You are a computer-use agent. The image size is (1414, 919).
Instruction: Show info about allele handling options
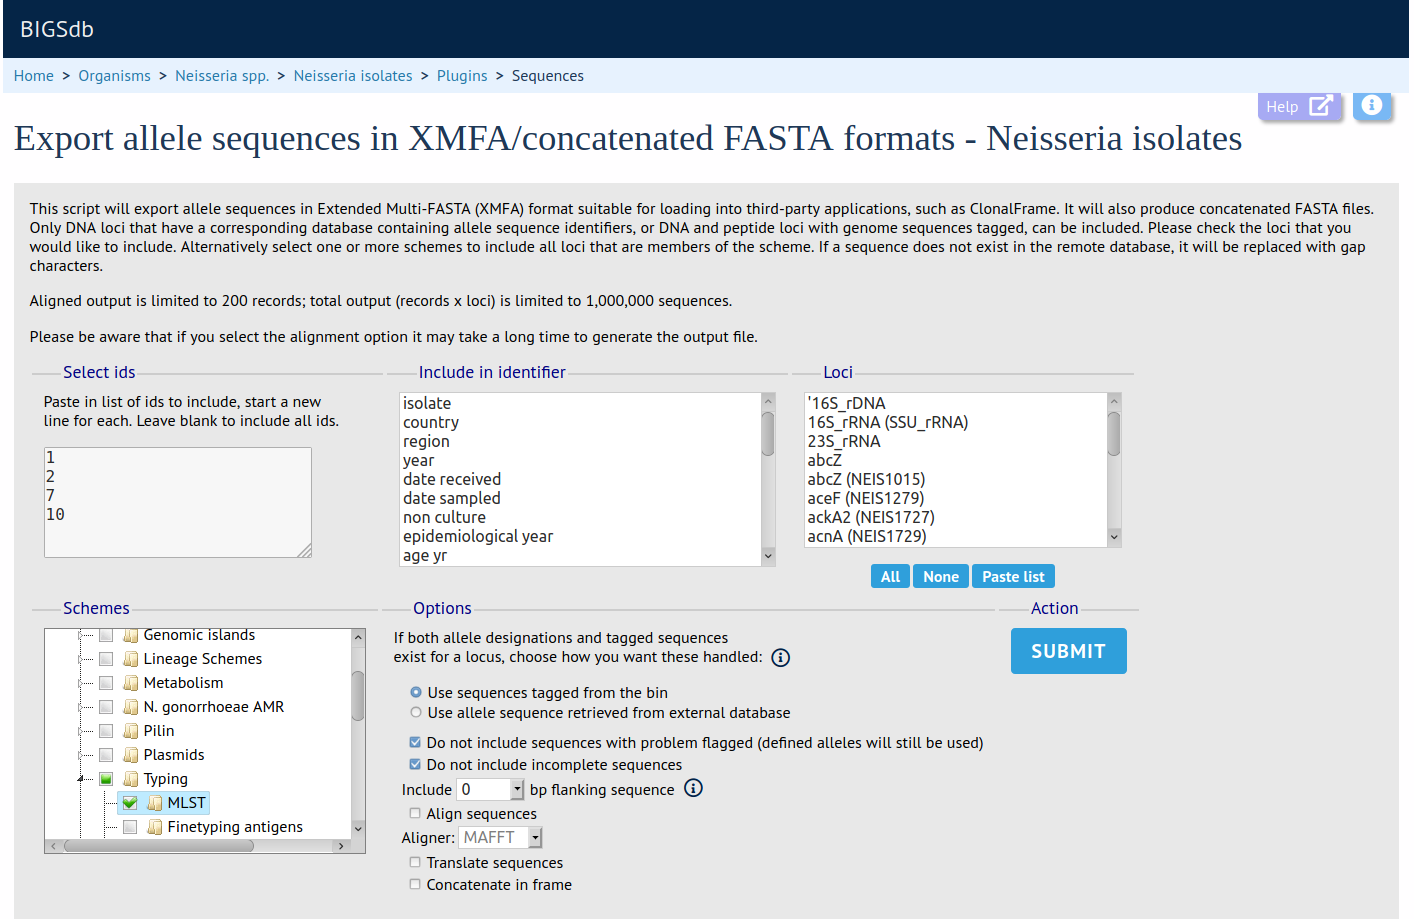pyautogui.click(x=780, y=658)
